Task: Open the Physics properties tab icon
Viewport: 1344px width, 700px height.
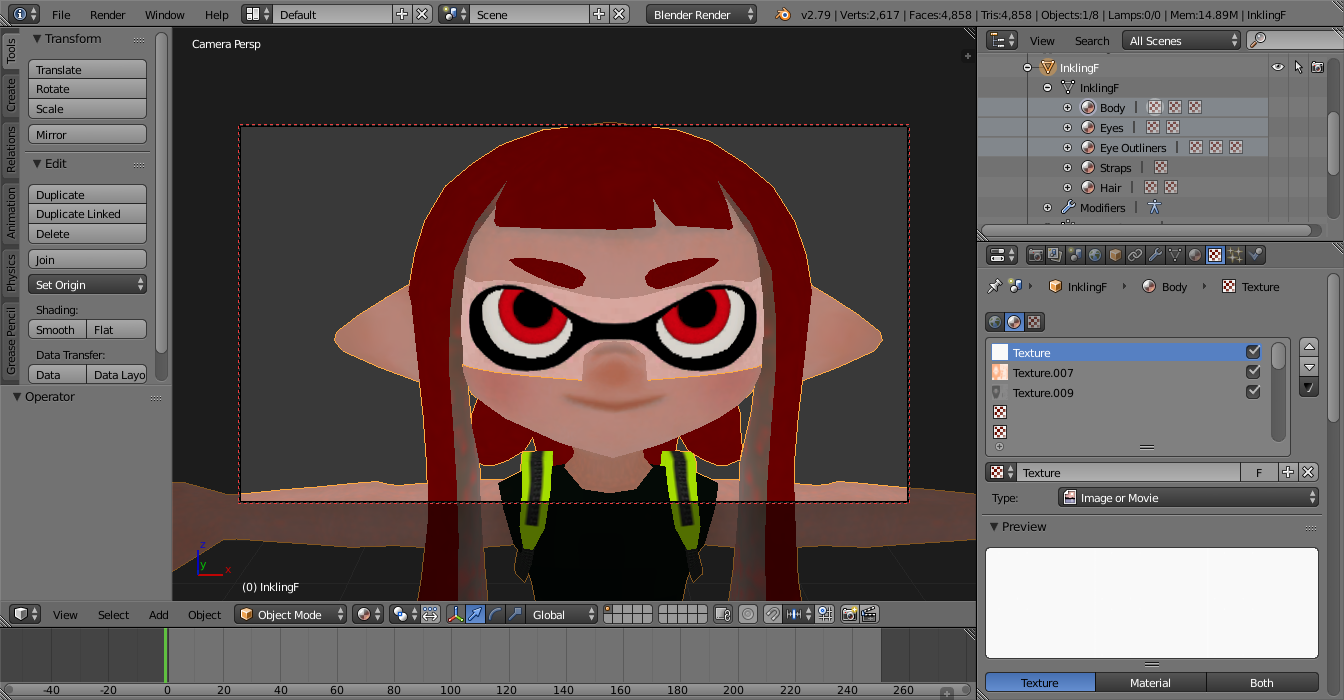Action: tap(1256, 256)
